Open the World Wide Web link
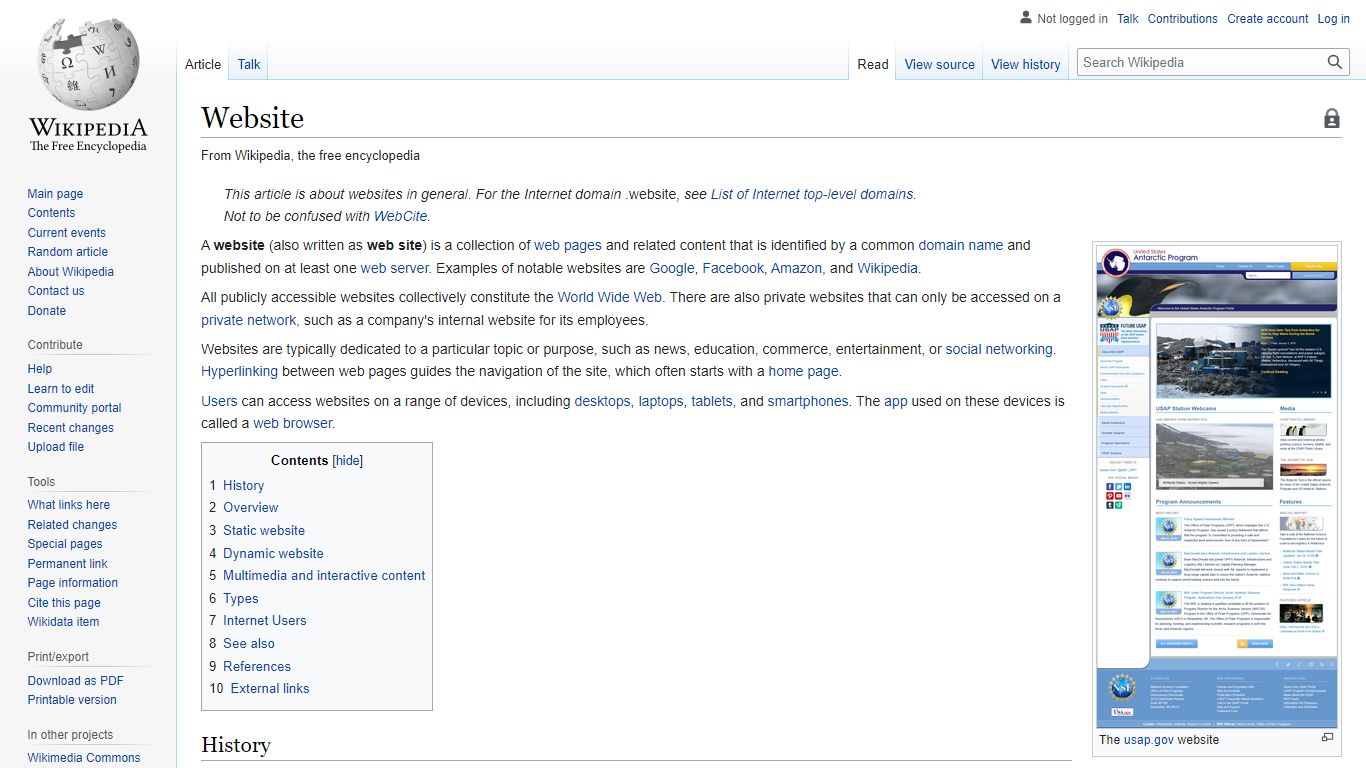This screenshot has height=768, width=1366. tap(610, 297)
